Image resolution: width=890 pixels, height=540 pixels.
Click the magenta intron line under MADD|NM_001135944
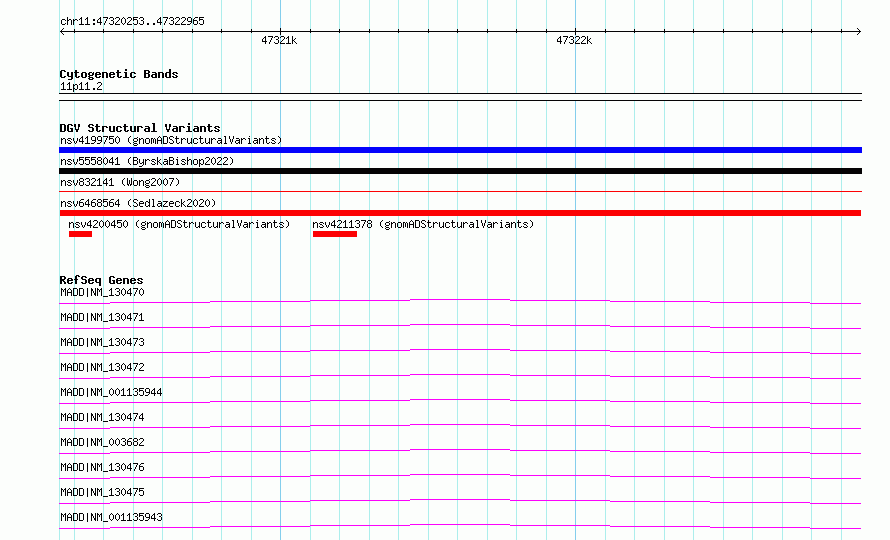tap(460, 401)
